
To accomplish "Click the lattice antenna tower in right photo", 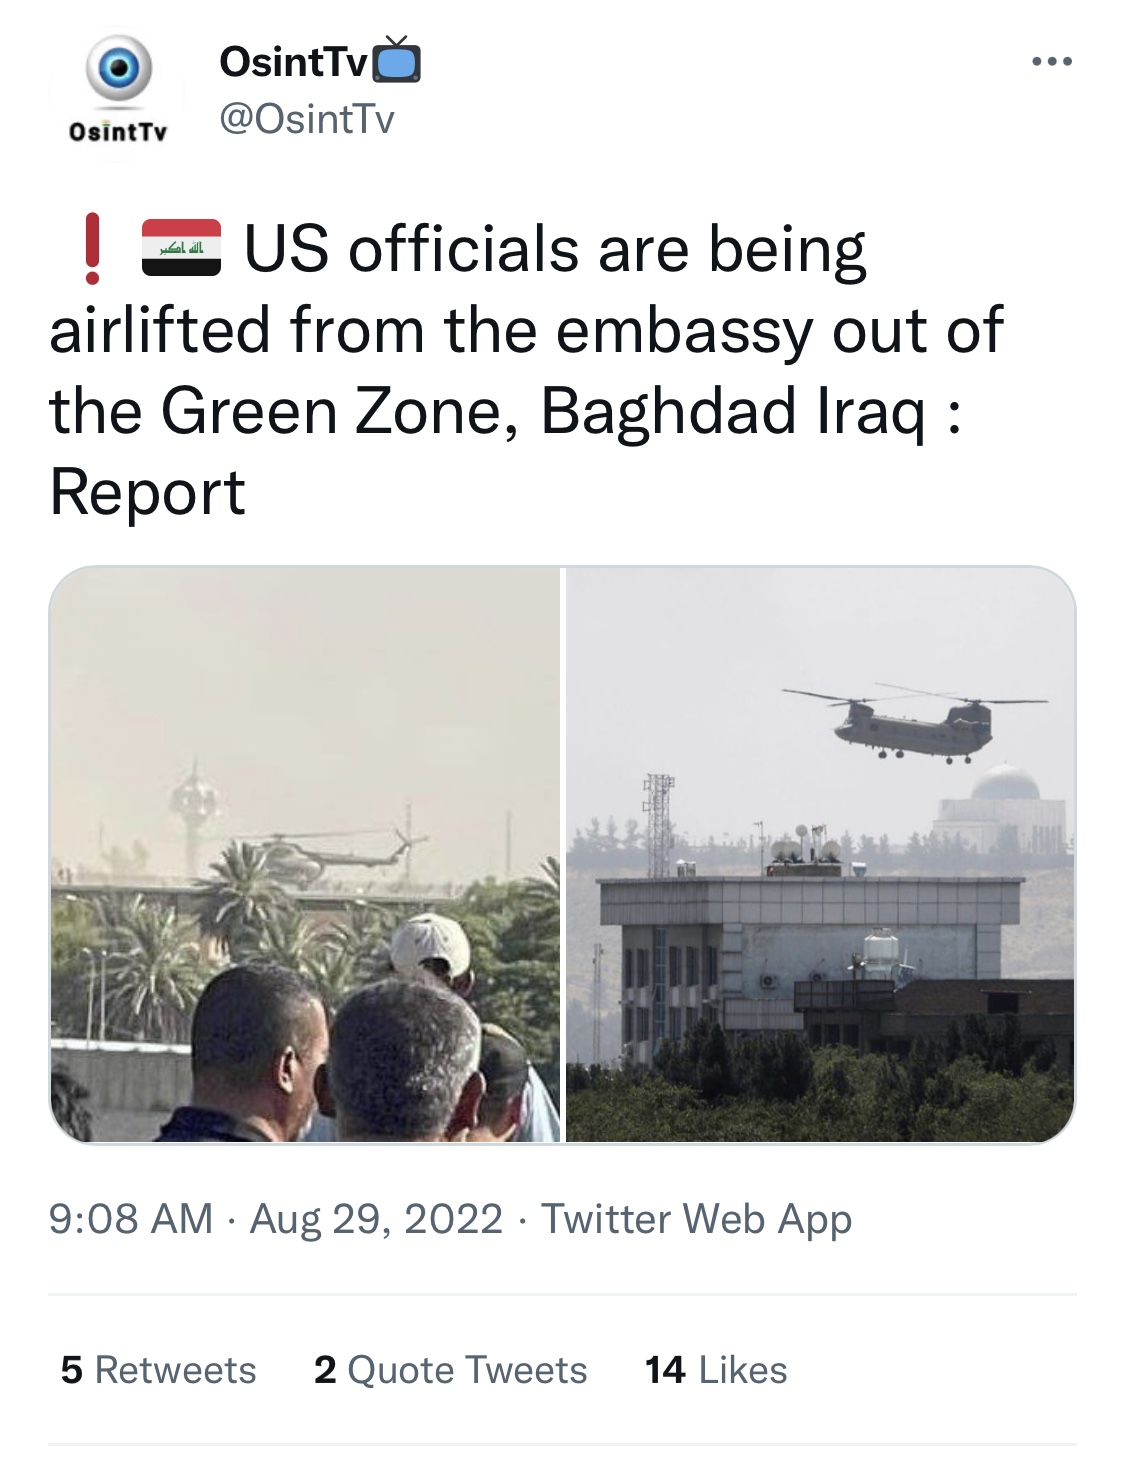I will pyautogui.click(x=659, y=820).
